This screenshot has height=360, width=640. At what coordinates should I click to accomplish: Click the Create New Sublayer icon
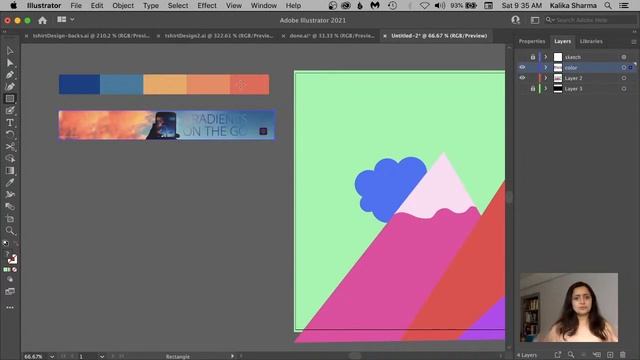[x=597, y=355]
